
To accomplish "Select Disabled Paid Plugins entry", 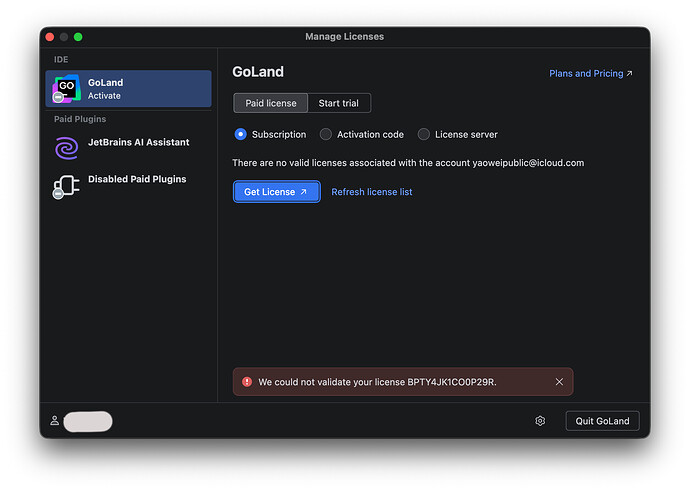I will pyautogui.click(x=128, y=185).
